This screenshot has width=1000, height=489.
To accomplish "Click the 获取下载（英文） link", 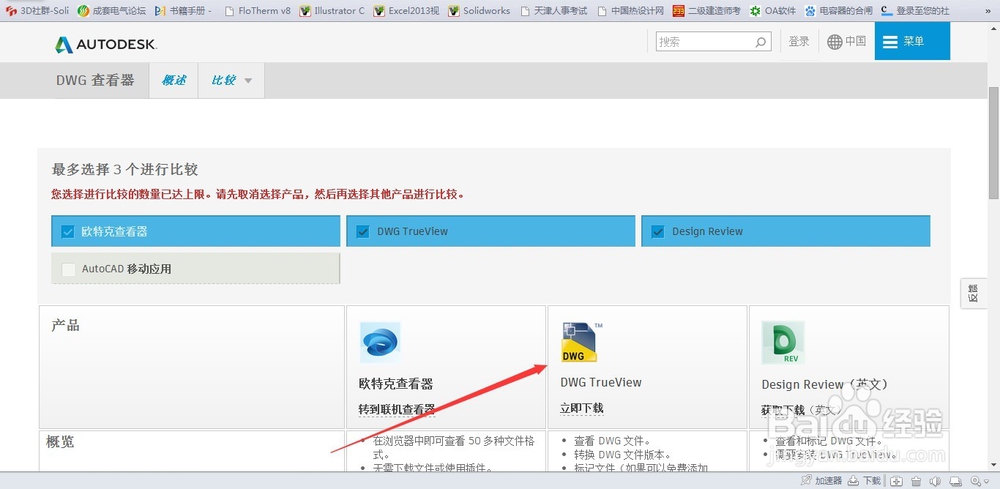I will 801,410.
